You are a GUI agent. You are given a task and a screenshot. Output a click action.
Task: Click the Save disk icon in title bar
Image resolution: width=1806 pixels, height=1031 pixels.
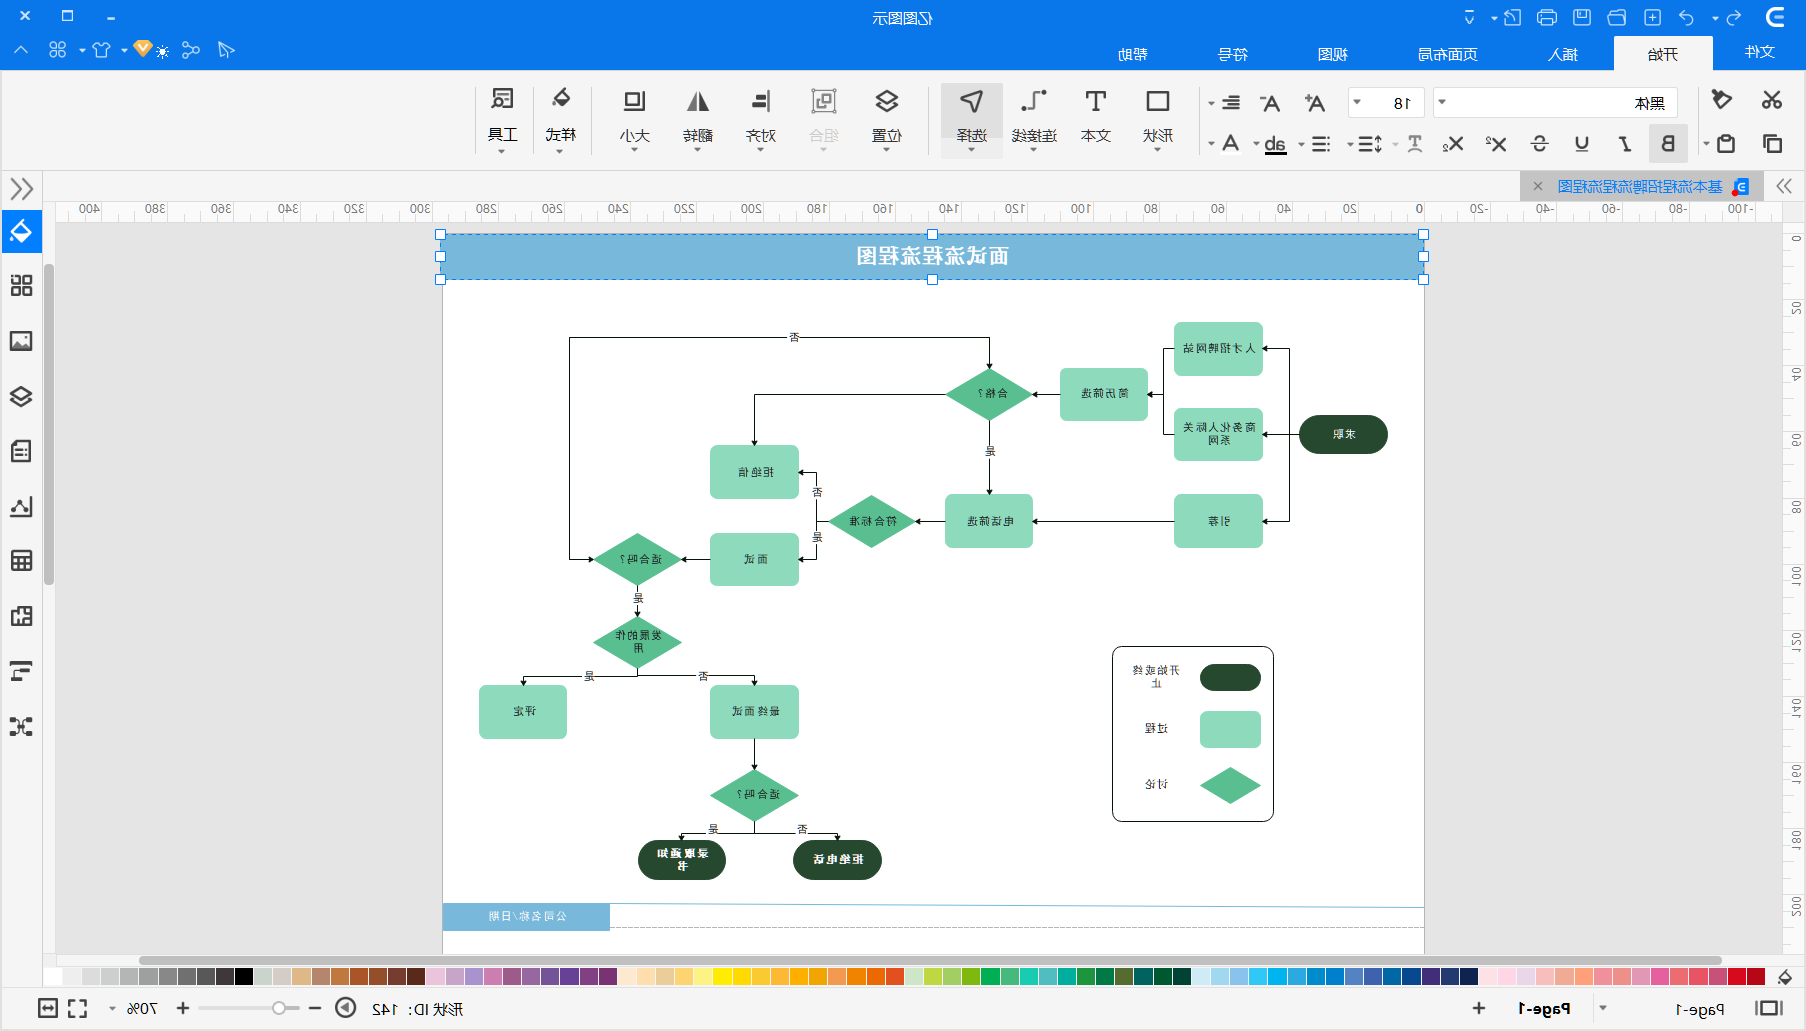[x=1582, y=17]
